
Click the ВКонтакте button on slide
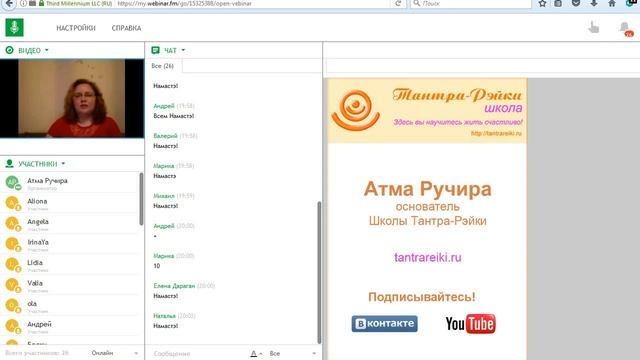[x=384, y=324]
